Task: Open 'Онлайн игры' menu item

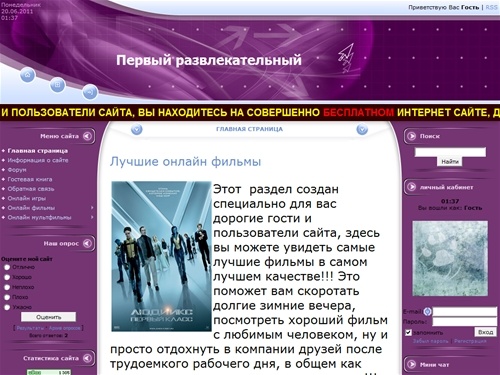Action: pos(27,198)
